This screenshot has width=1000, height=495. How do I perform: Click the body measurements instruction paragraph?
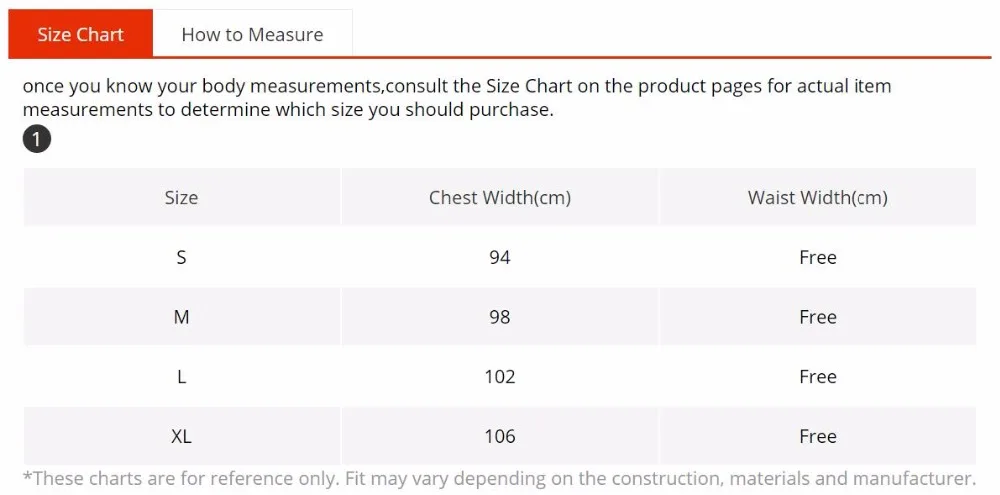click(x=457, y=98)
